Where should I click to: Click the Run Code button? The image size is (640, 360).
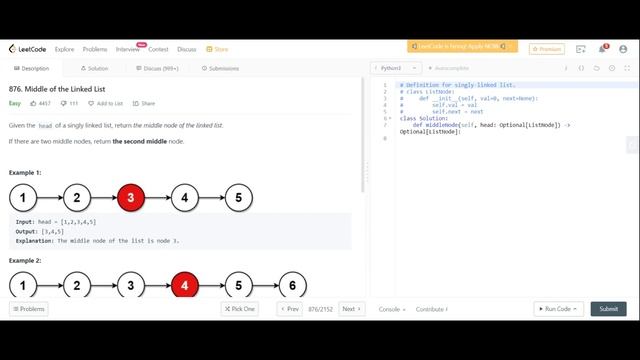point(558,309)
